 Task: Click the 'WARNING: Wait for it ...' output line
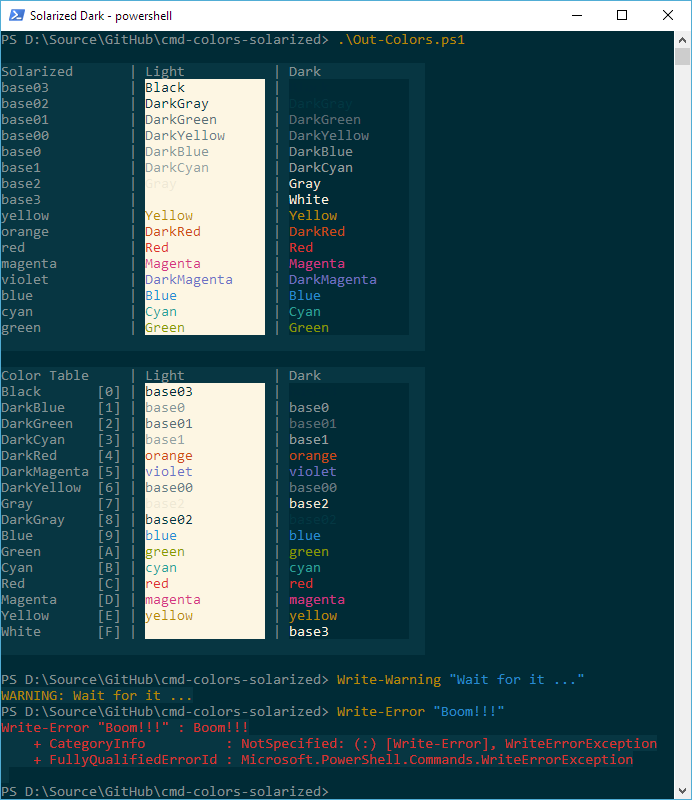97,696
